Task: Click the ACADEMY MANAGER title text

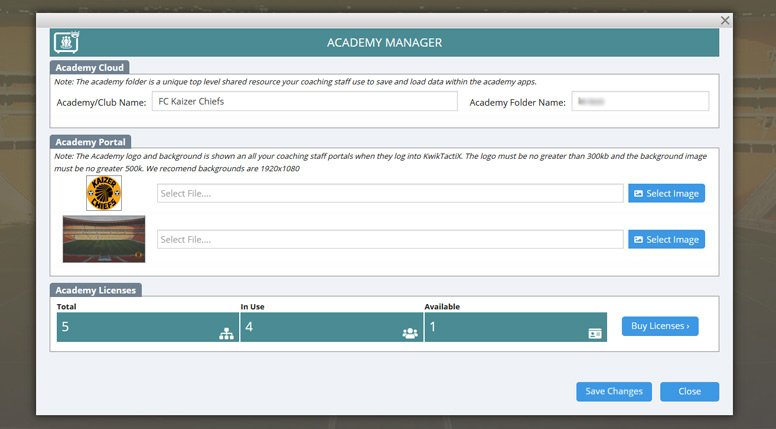Action: (384, 43)
